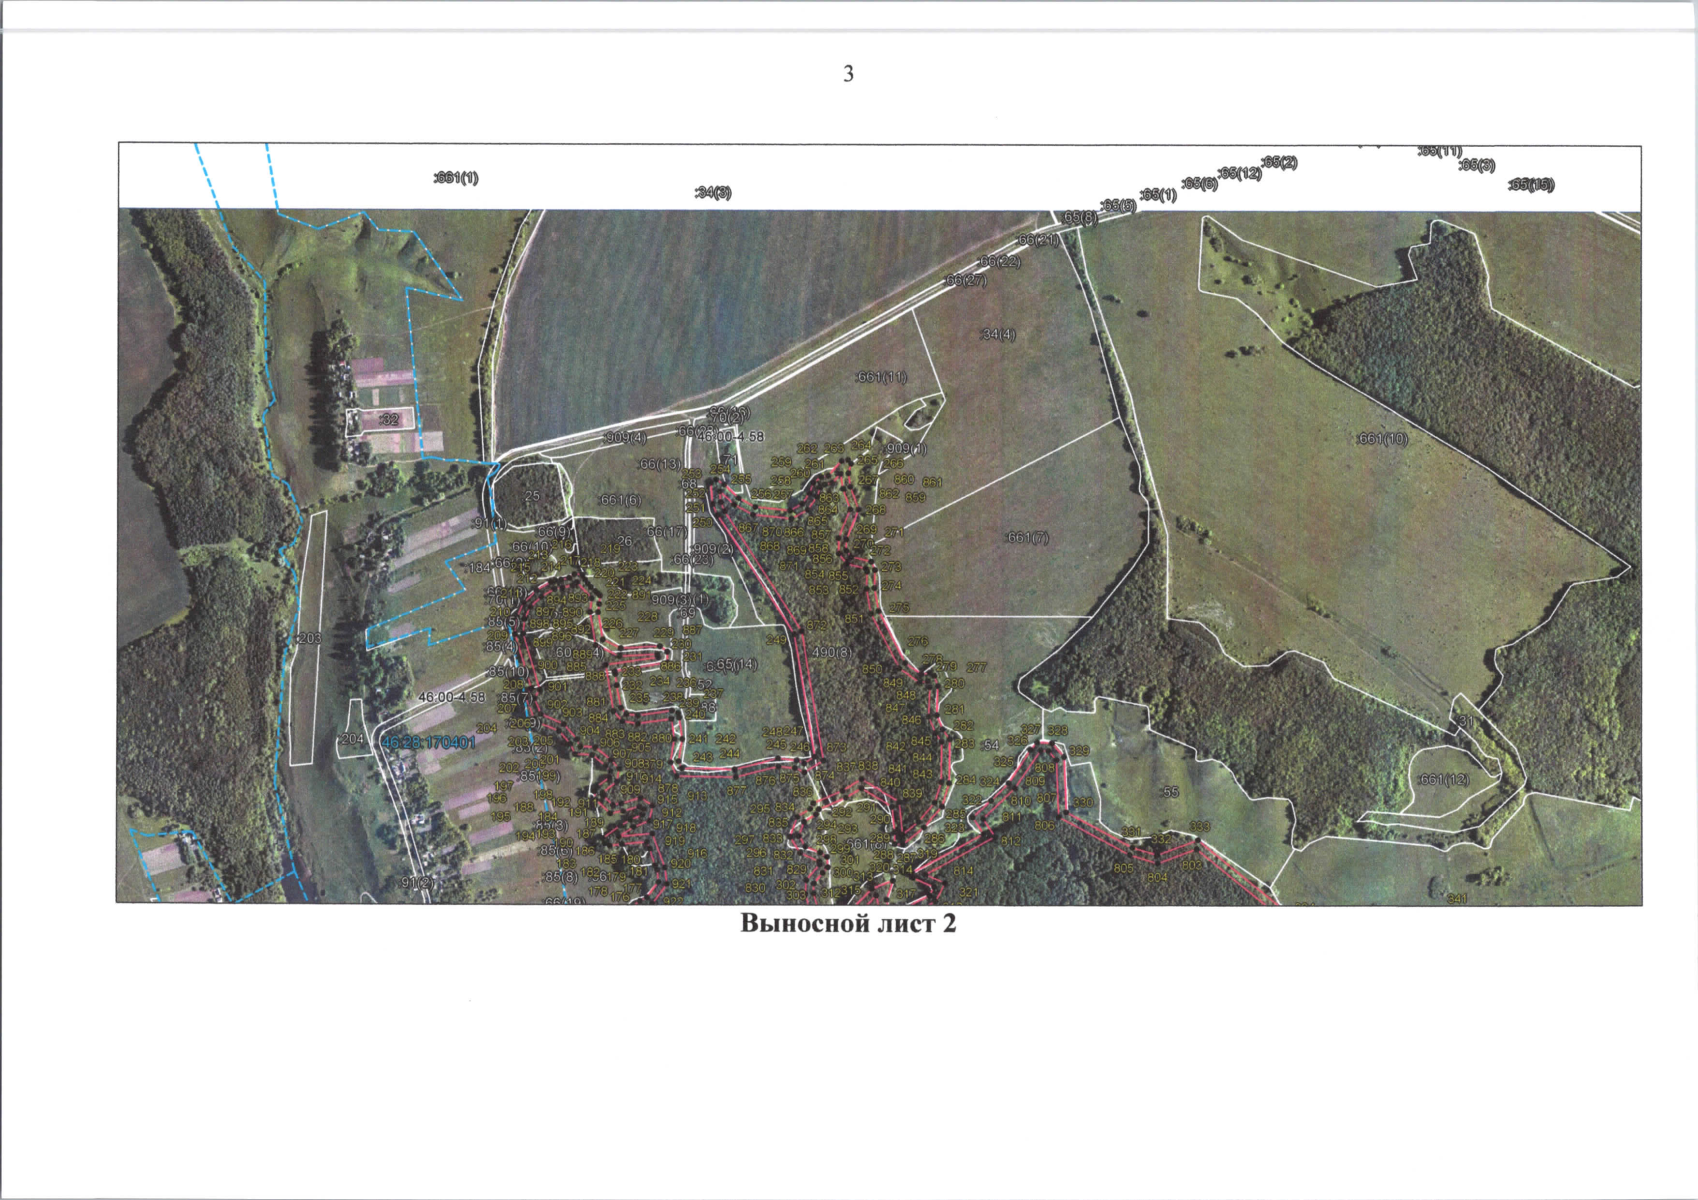1698x1200 pixels.
Task: Click parcel label :909(4)
Action: tap(625, 438)
